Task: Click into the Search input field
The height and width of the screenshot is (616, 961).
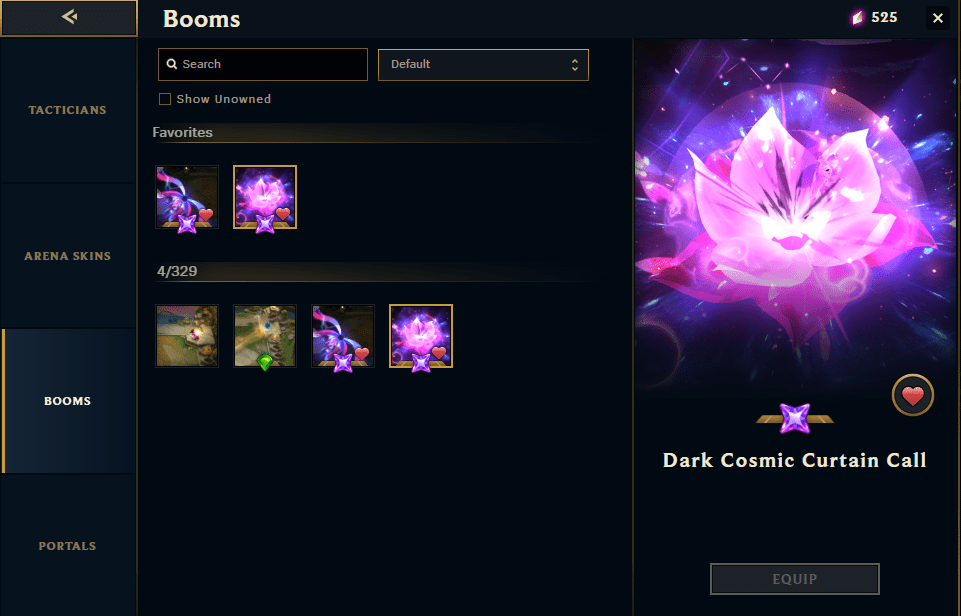Action: 263,64
